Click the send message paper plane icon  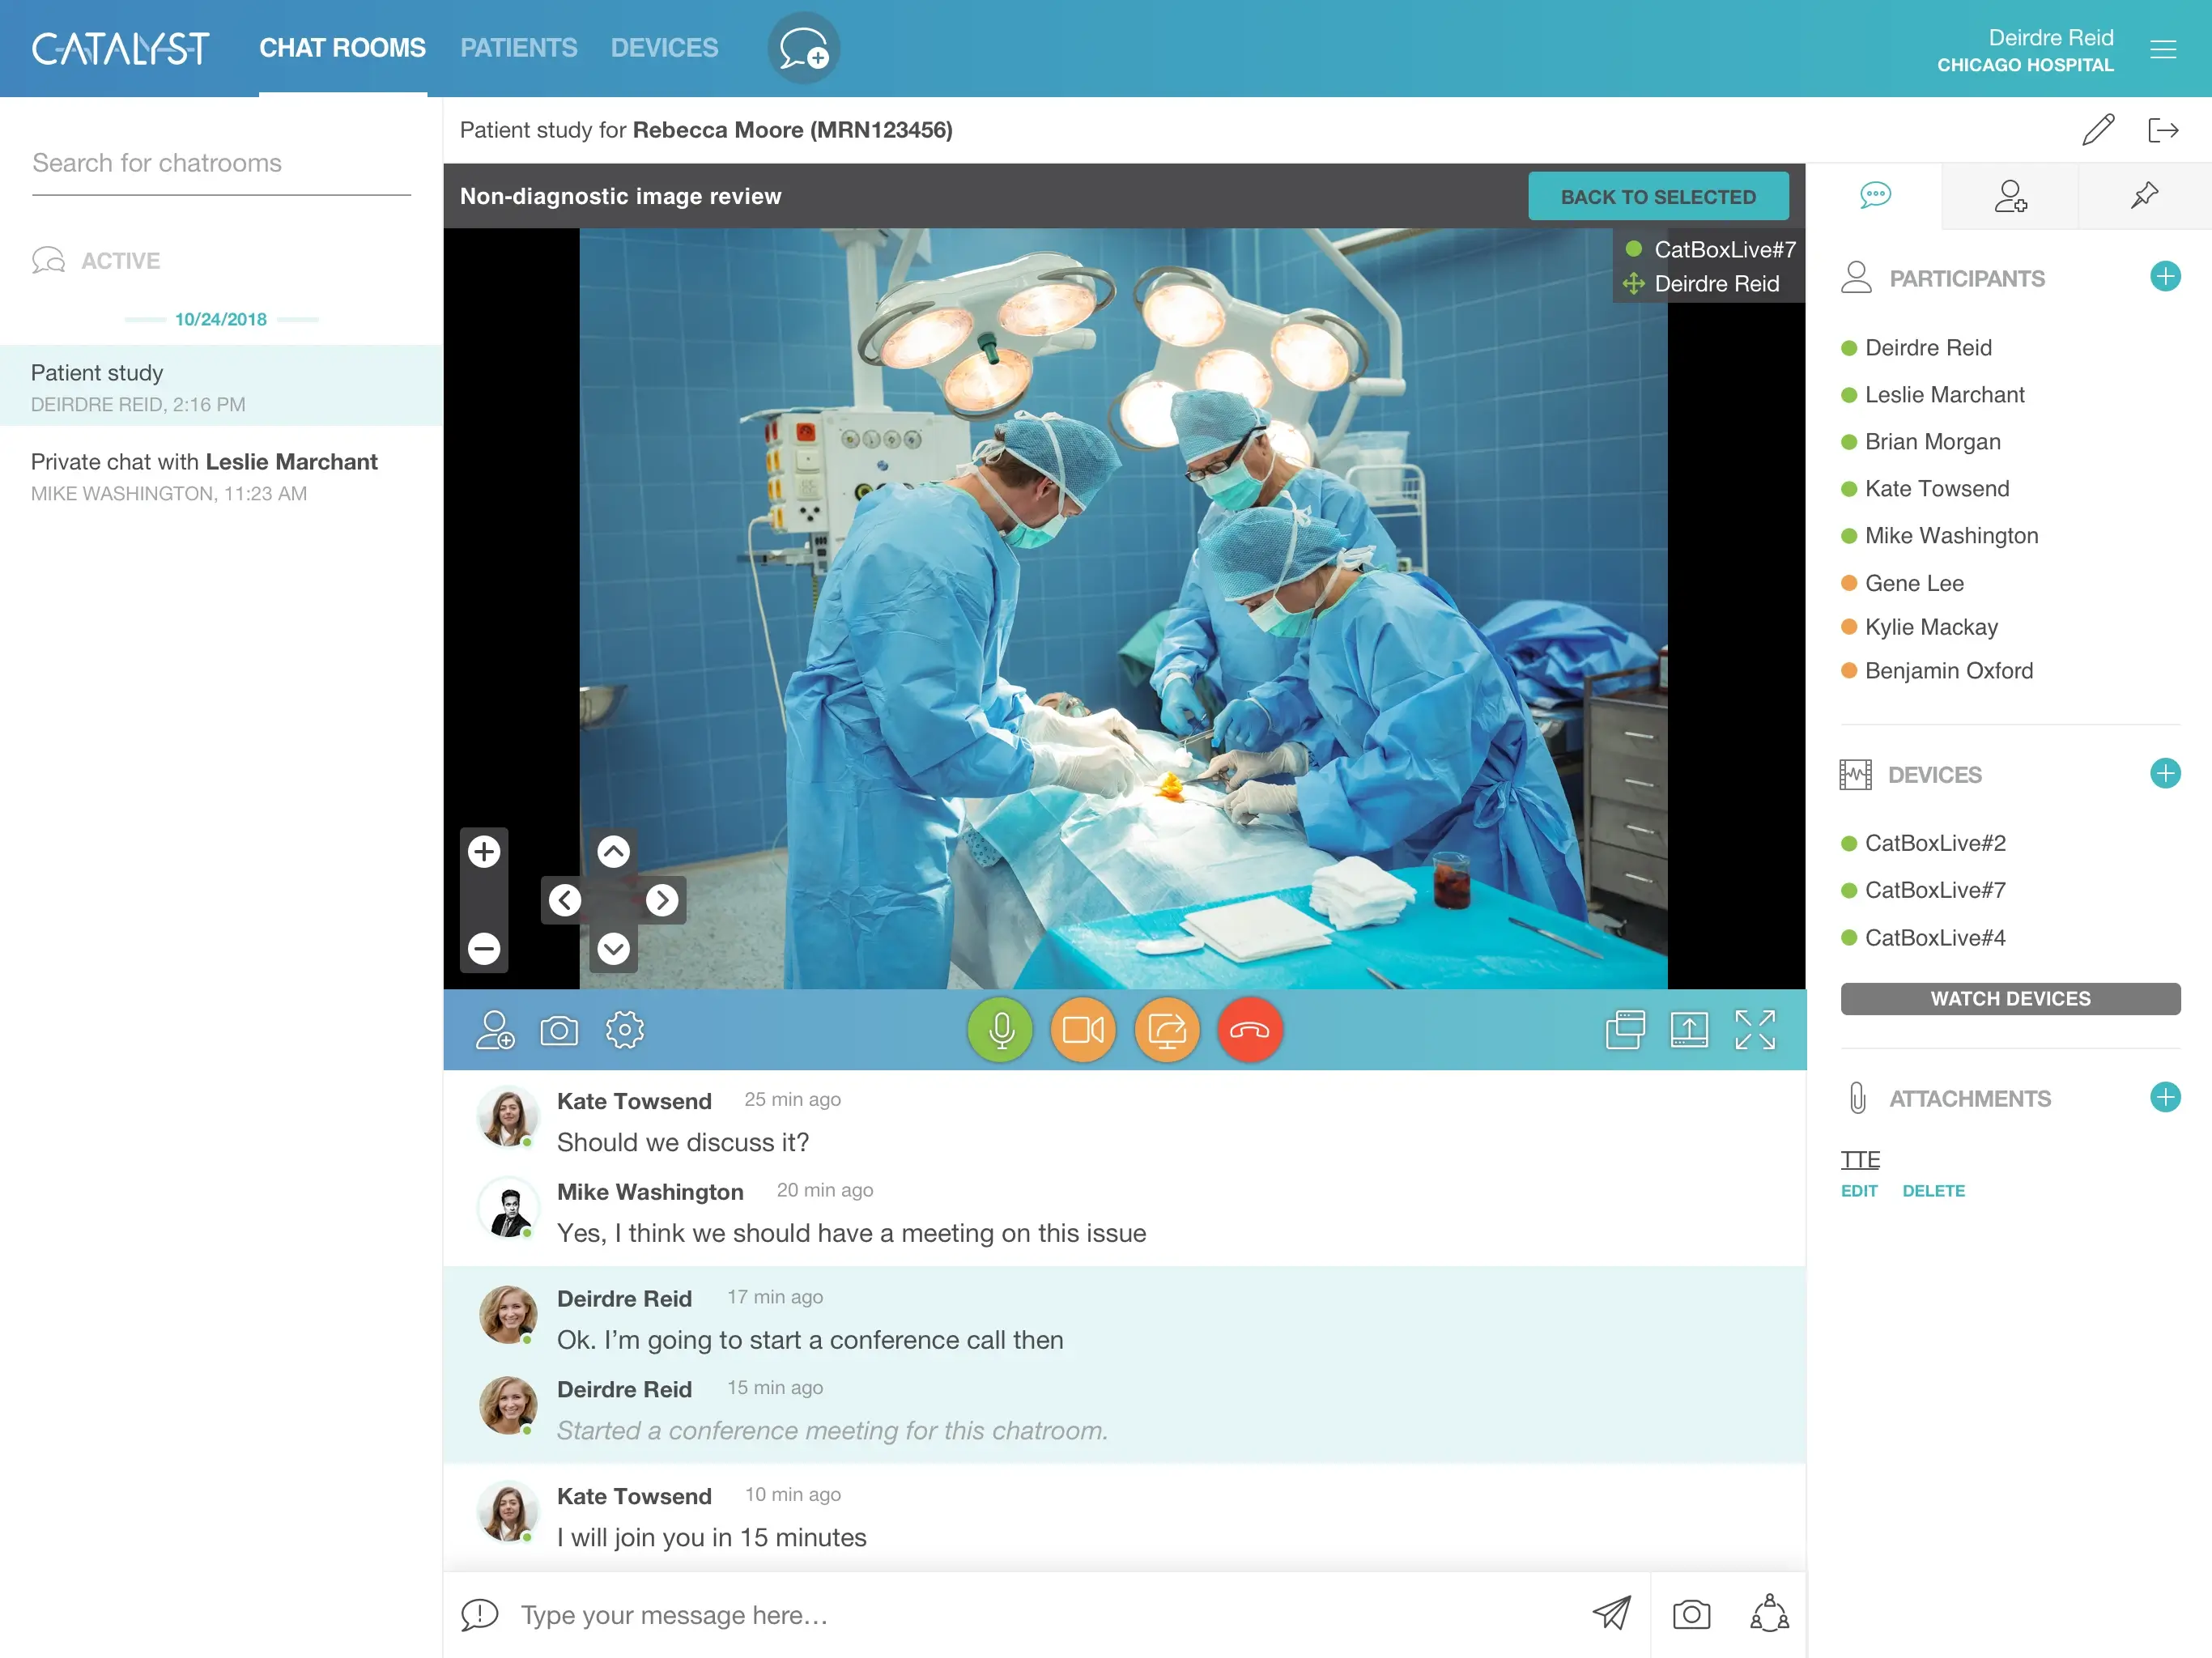1611,1613
